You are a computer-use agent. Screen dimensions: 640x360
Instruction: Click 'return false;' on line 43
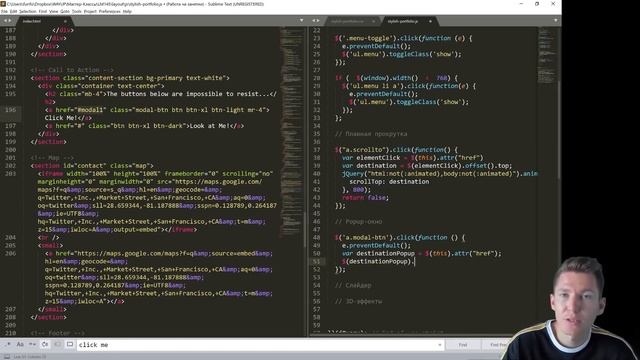tap(366, 198)
